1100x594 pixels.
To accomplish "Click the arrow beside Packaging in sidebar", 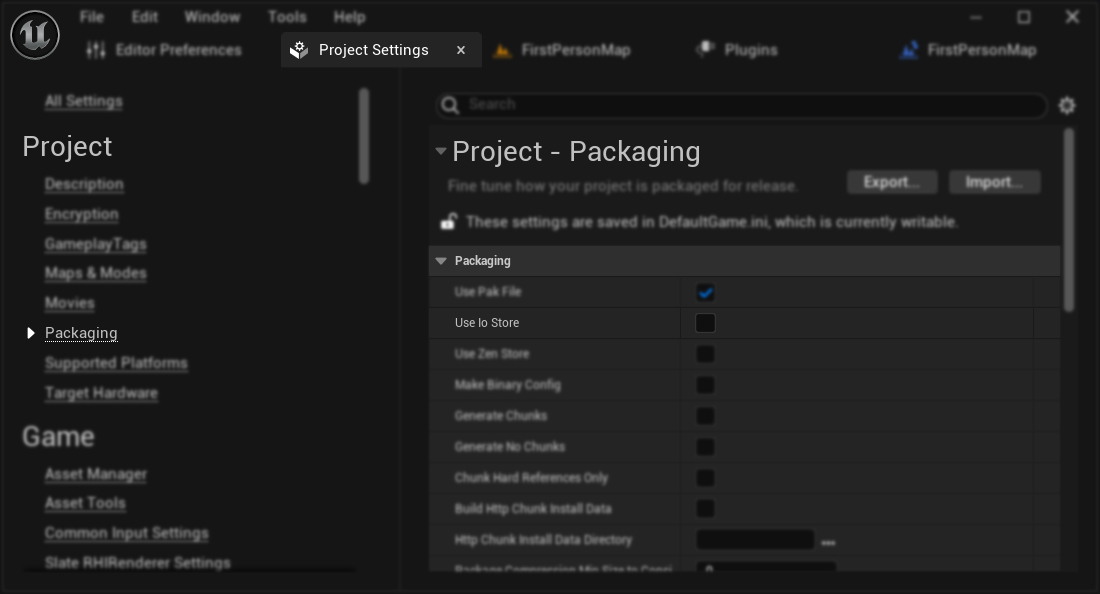I will tap(30, 333).
